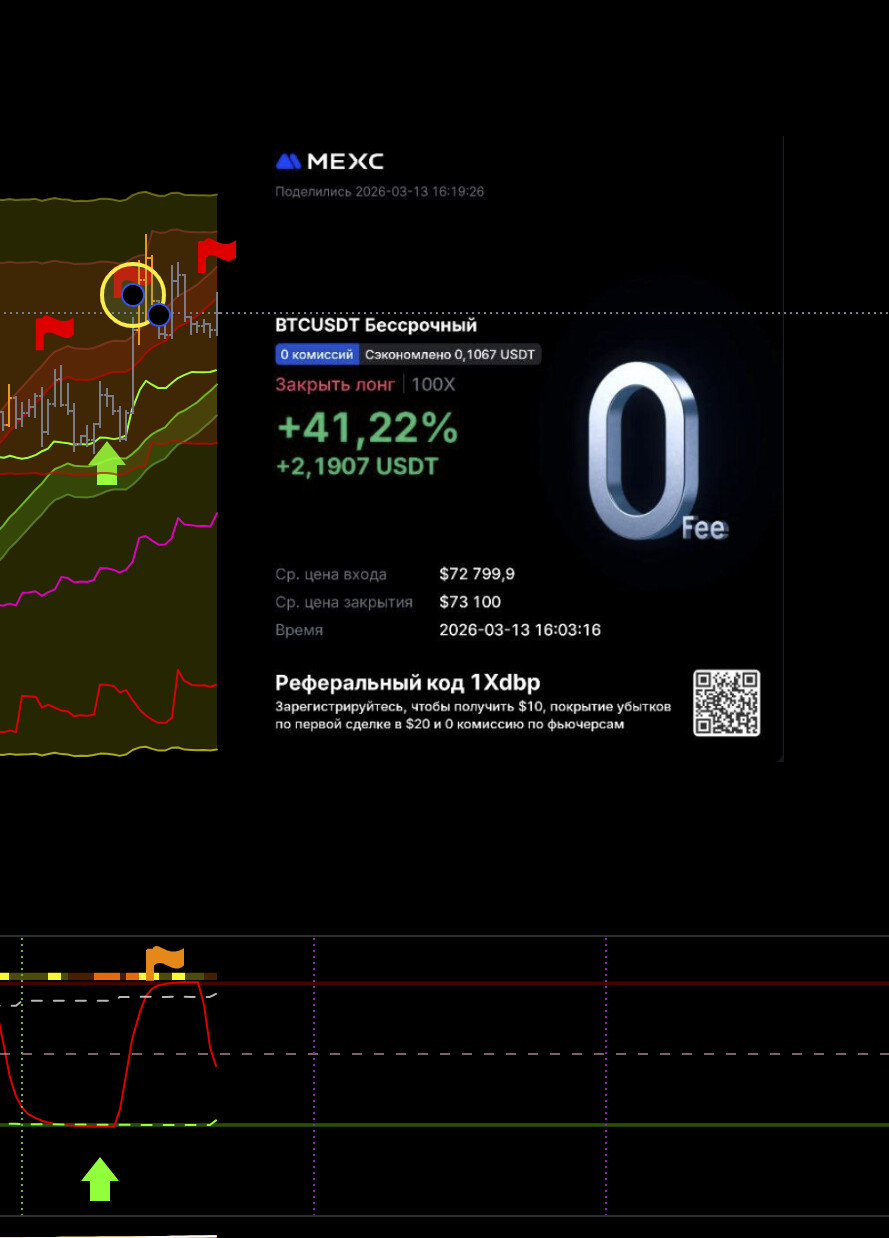
Task: Click the 'Закрыть лонг' label
Action: [x=335, y=384]
